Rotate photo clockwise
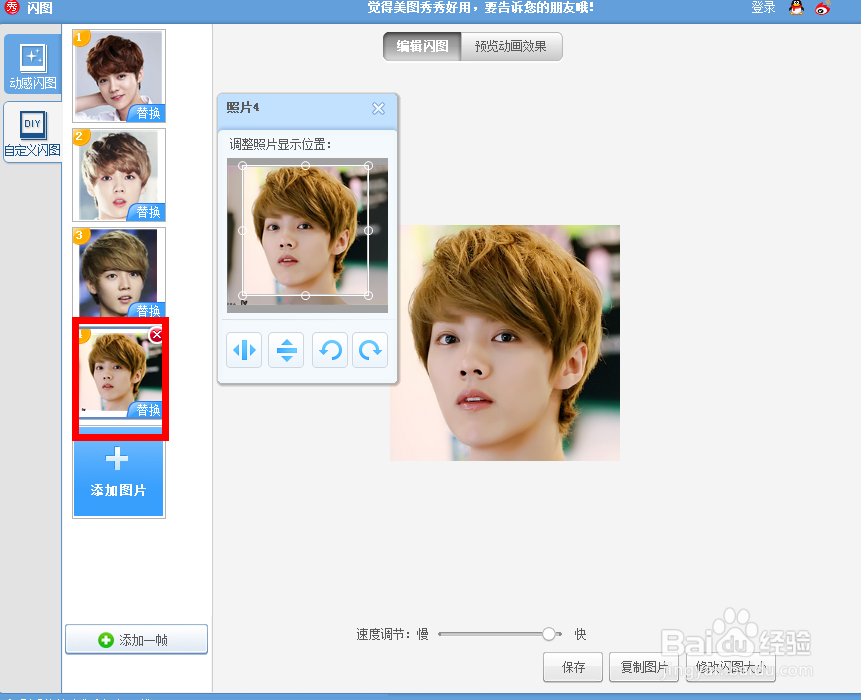The image size is (861, 700). [370, 350]
